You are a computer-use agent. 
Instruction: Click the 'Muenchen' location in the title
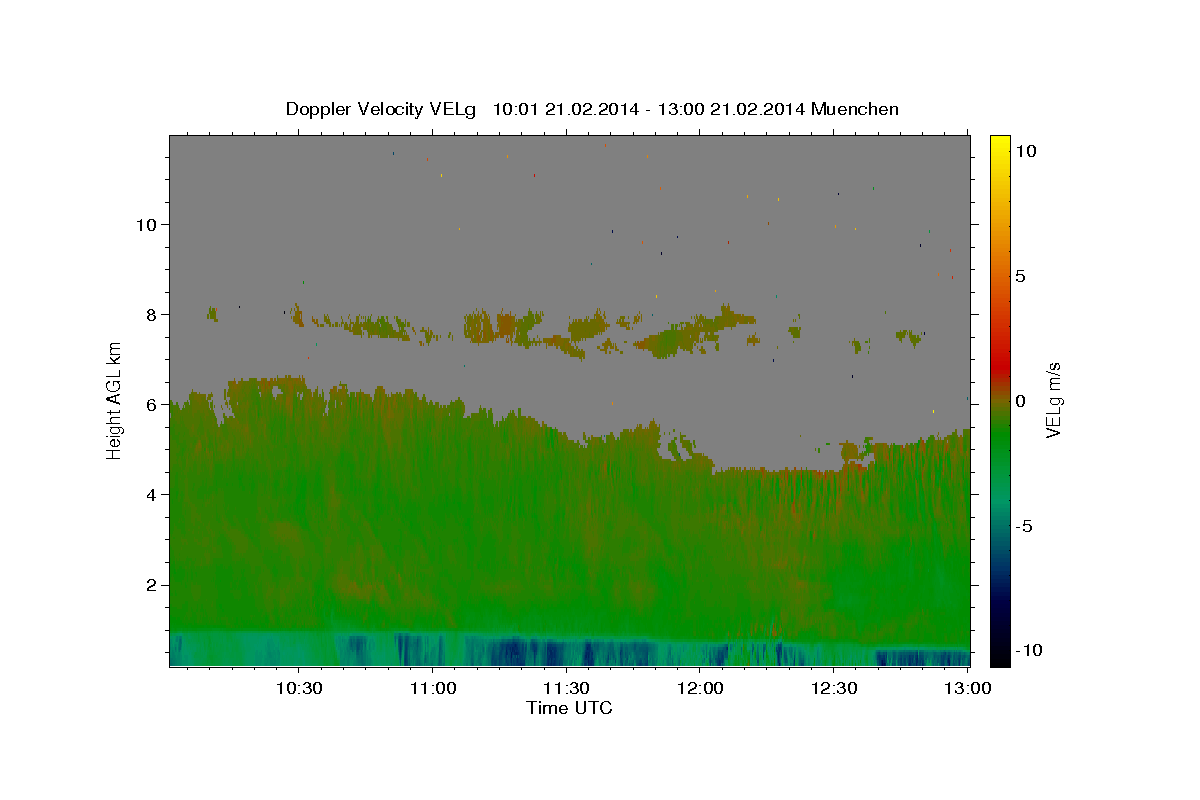point(855,109)
